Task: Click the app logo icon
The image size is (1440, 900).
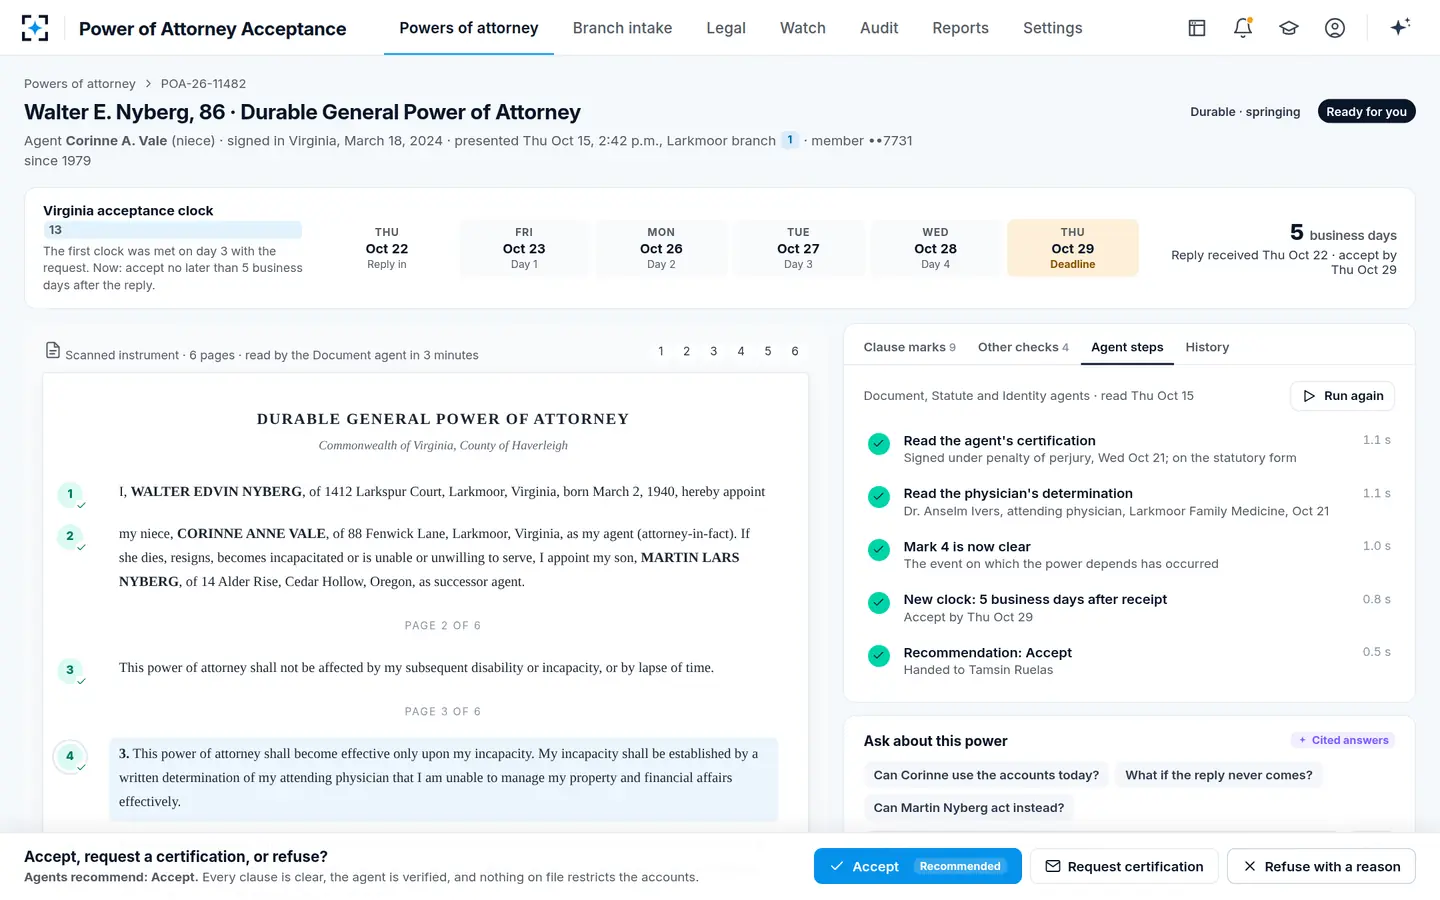Action: click(x=35, y=28)
